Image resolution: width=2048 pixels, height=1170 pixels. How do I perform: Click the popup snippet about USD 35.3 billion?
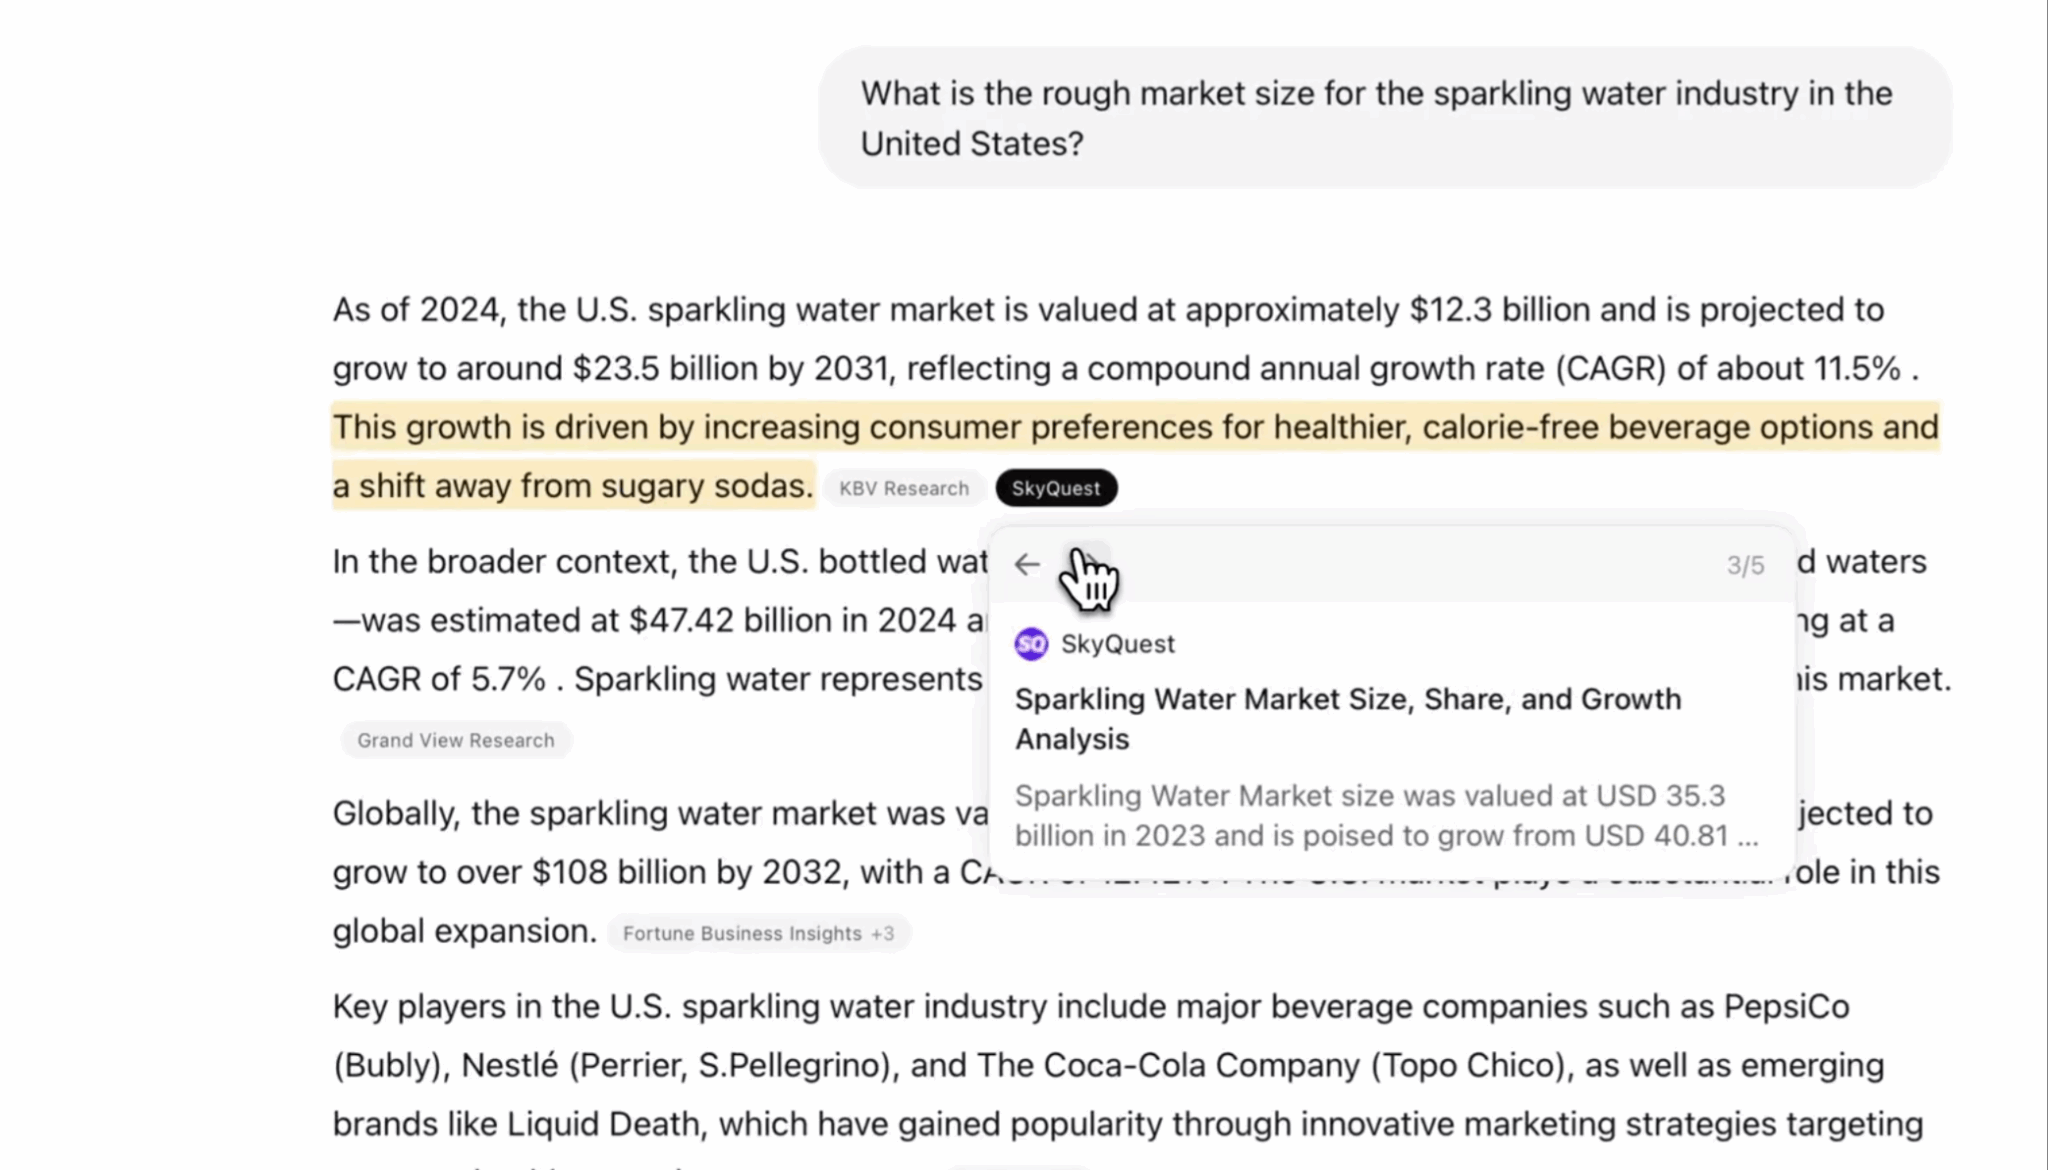(x=1386, y=816)
